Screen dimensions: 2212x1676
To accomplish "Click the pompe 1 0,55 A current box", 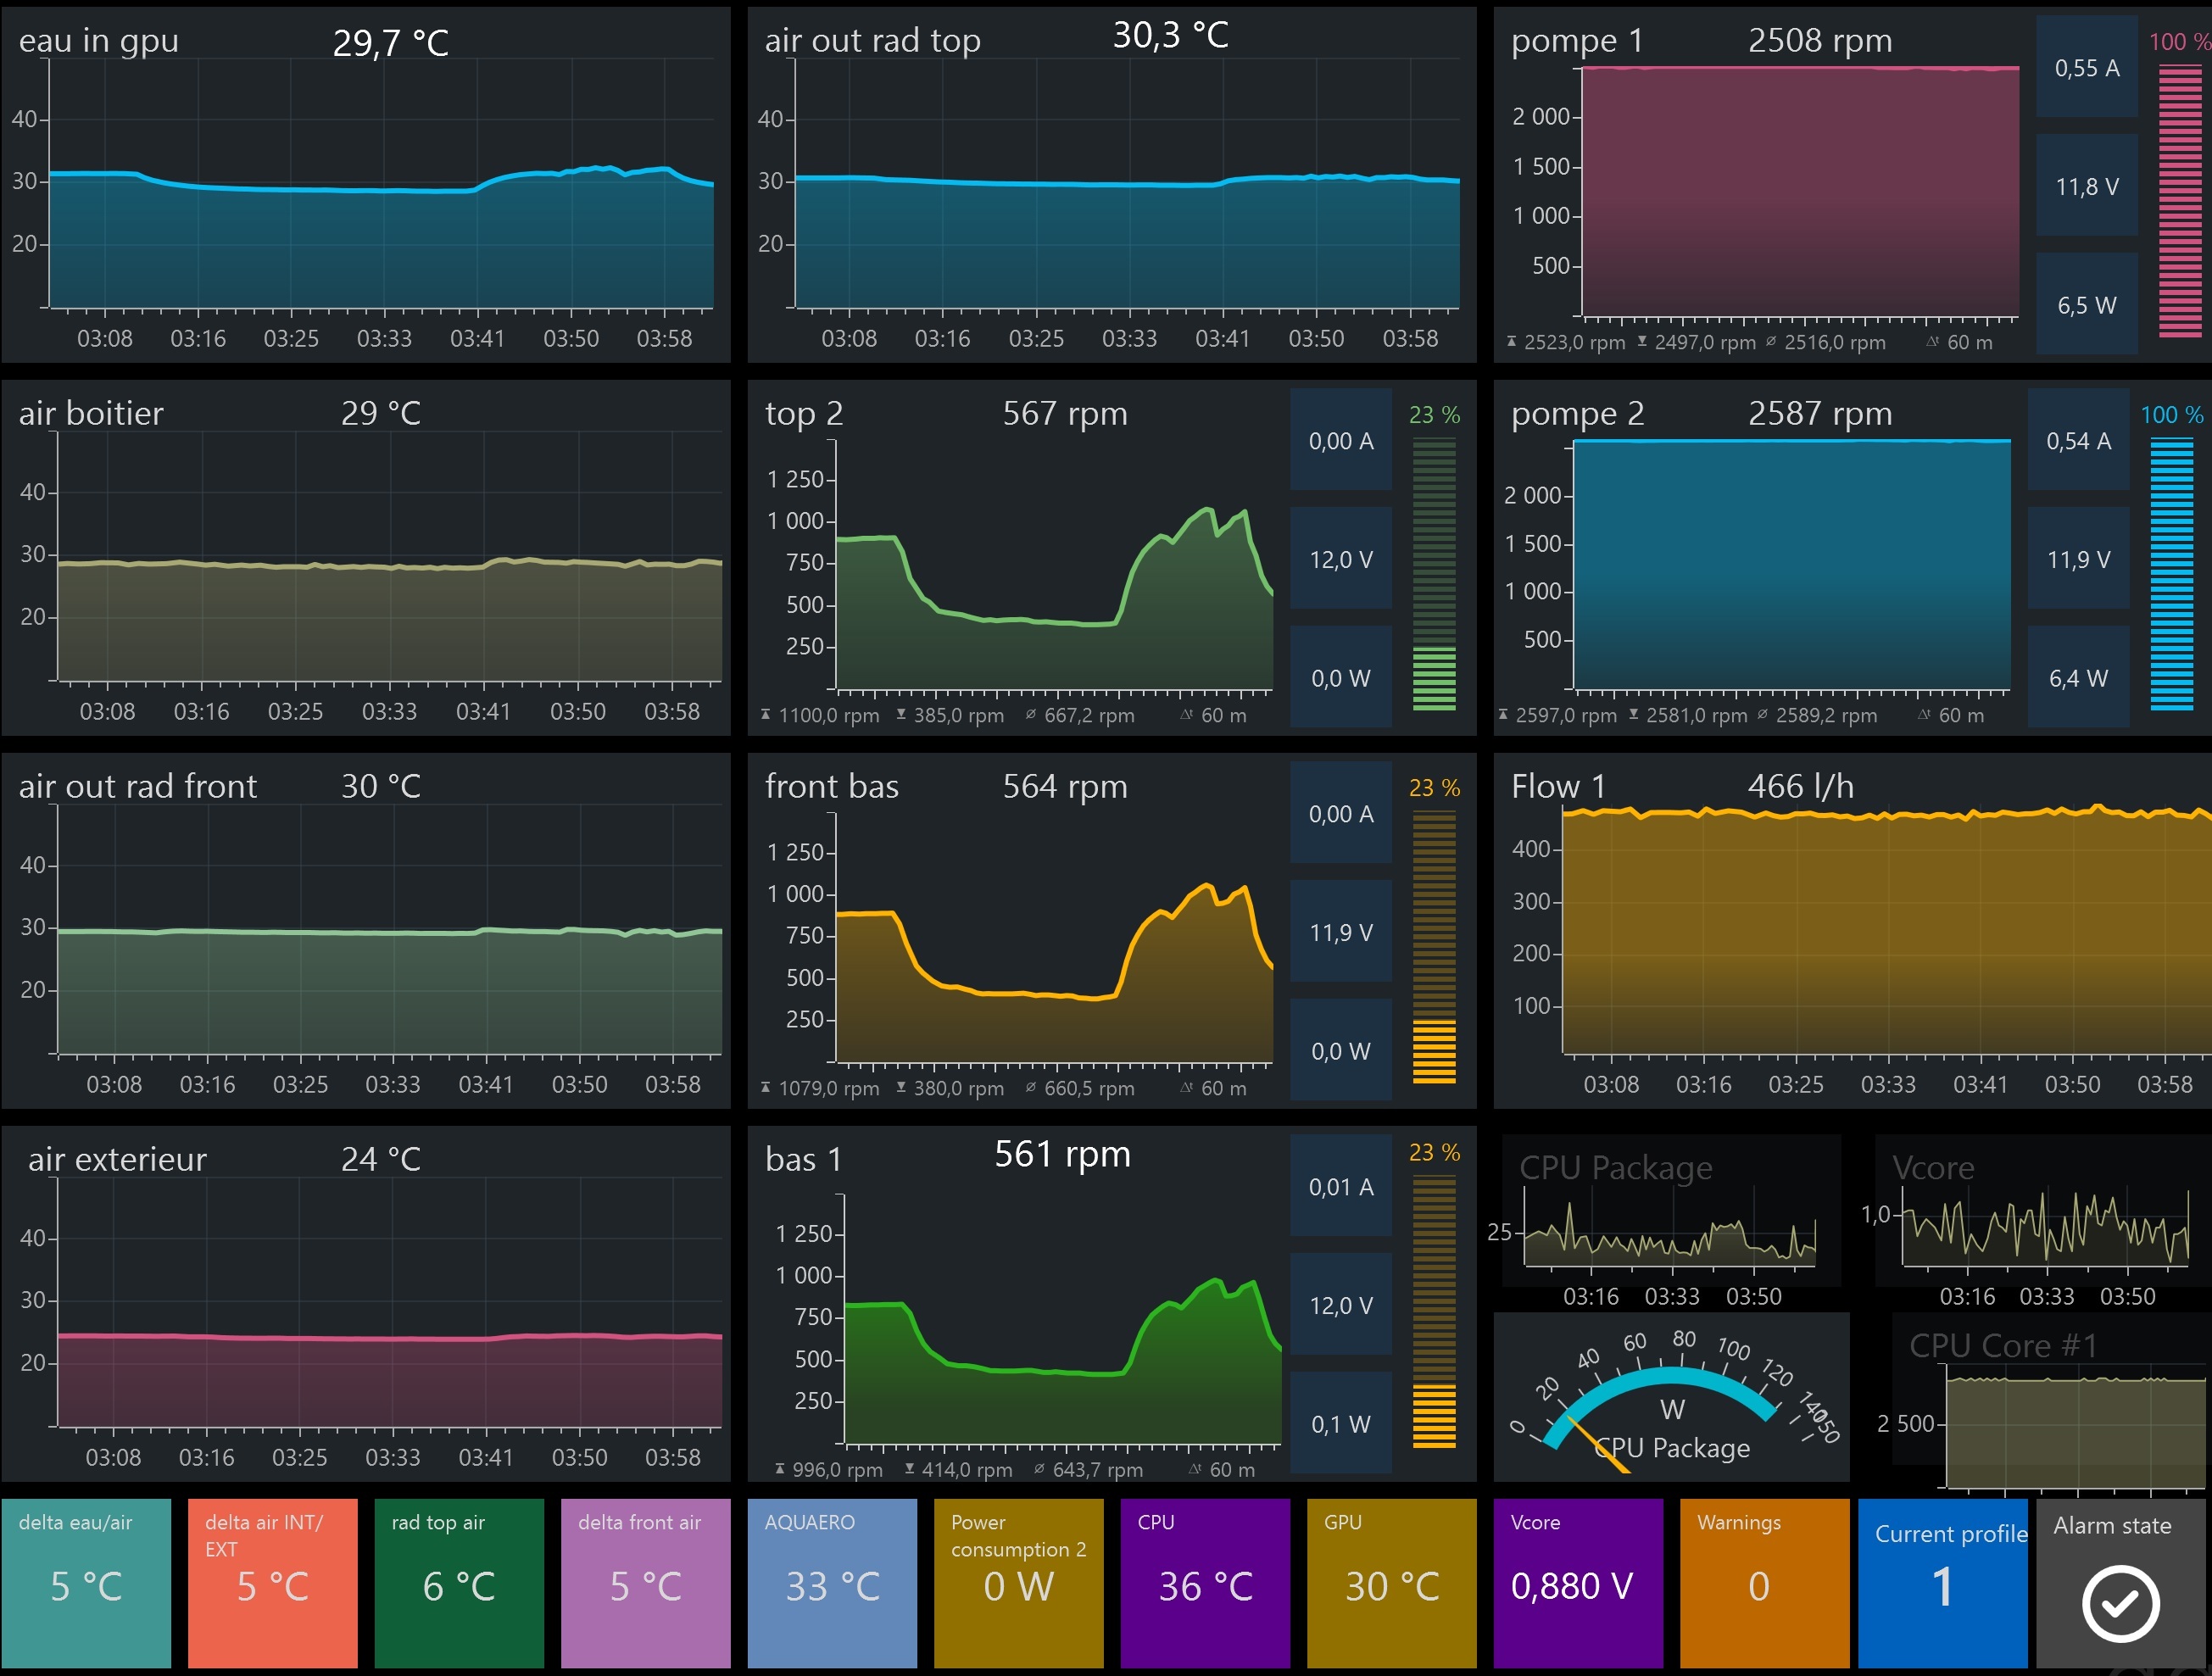I will pos(2086,67).
